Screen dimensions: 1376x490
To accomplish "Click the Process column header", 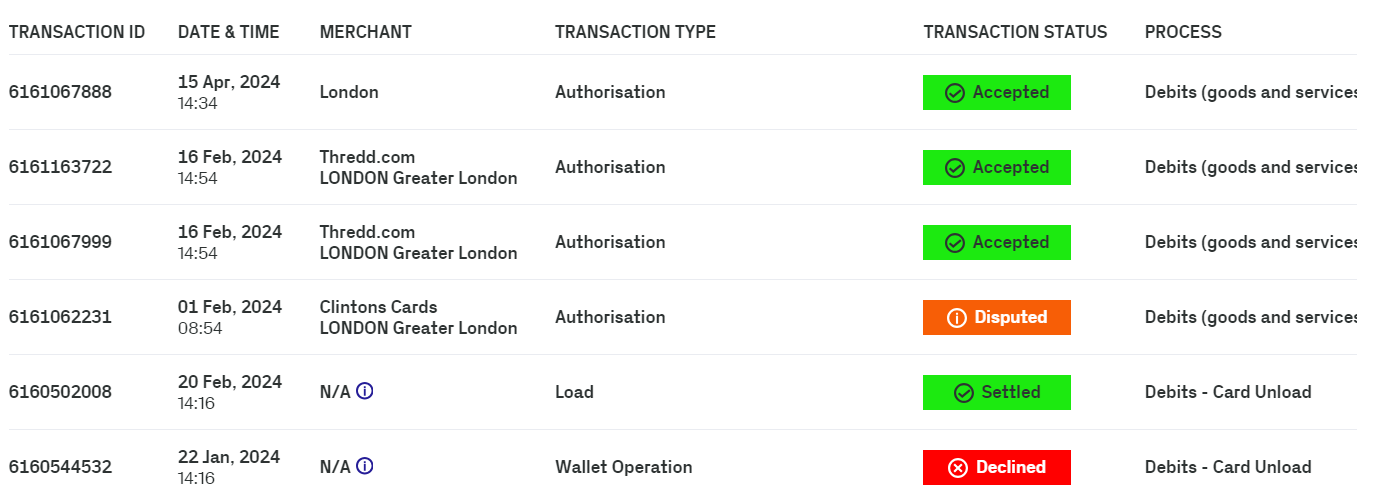I will pyautogui.click(x=1183, y=32).
